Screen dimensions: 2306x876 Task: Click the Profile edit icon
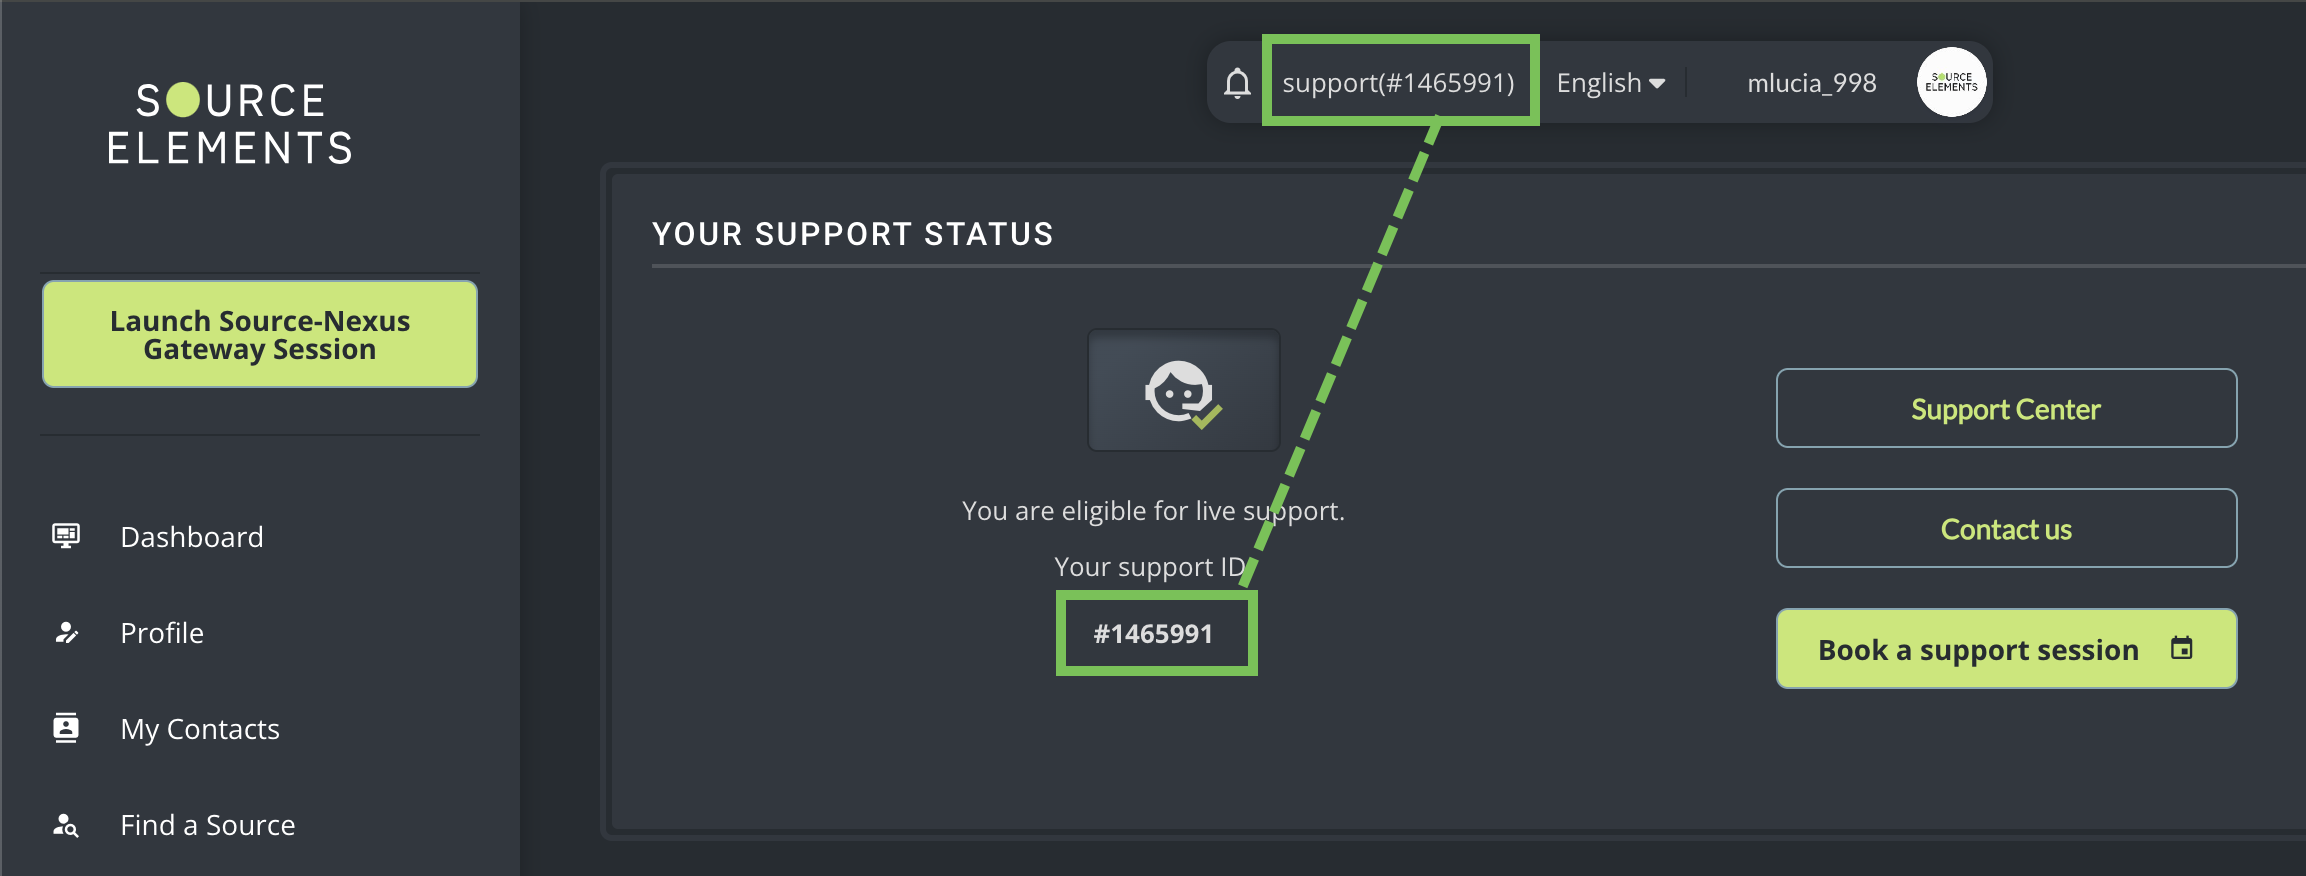point(66,632)
